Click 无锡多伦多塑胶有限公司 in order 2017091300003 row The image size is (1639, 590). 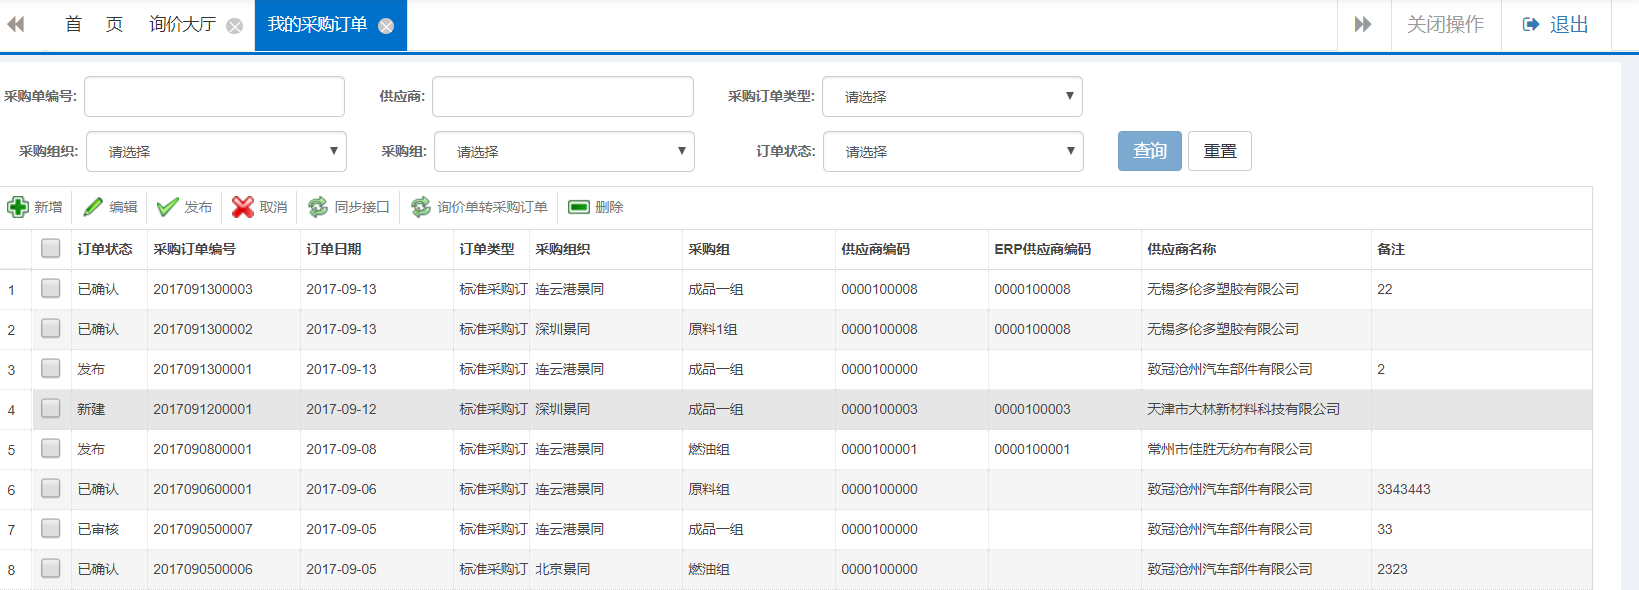(1223, 289)
